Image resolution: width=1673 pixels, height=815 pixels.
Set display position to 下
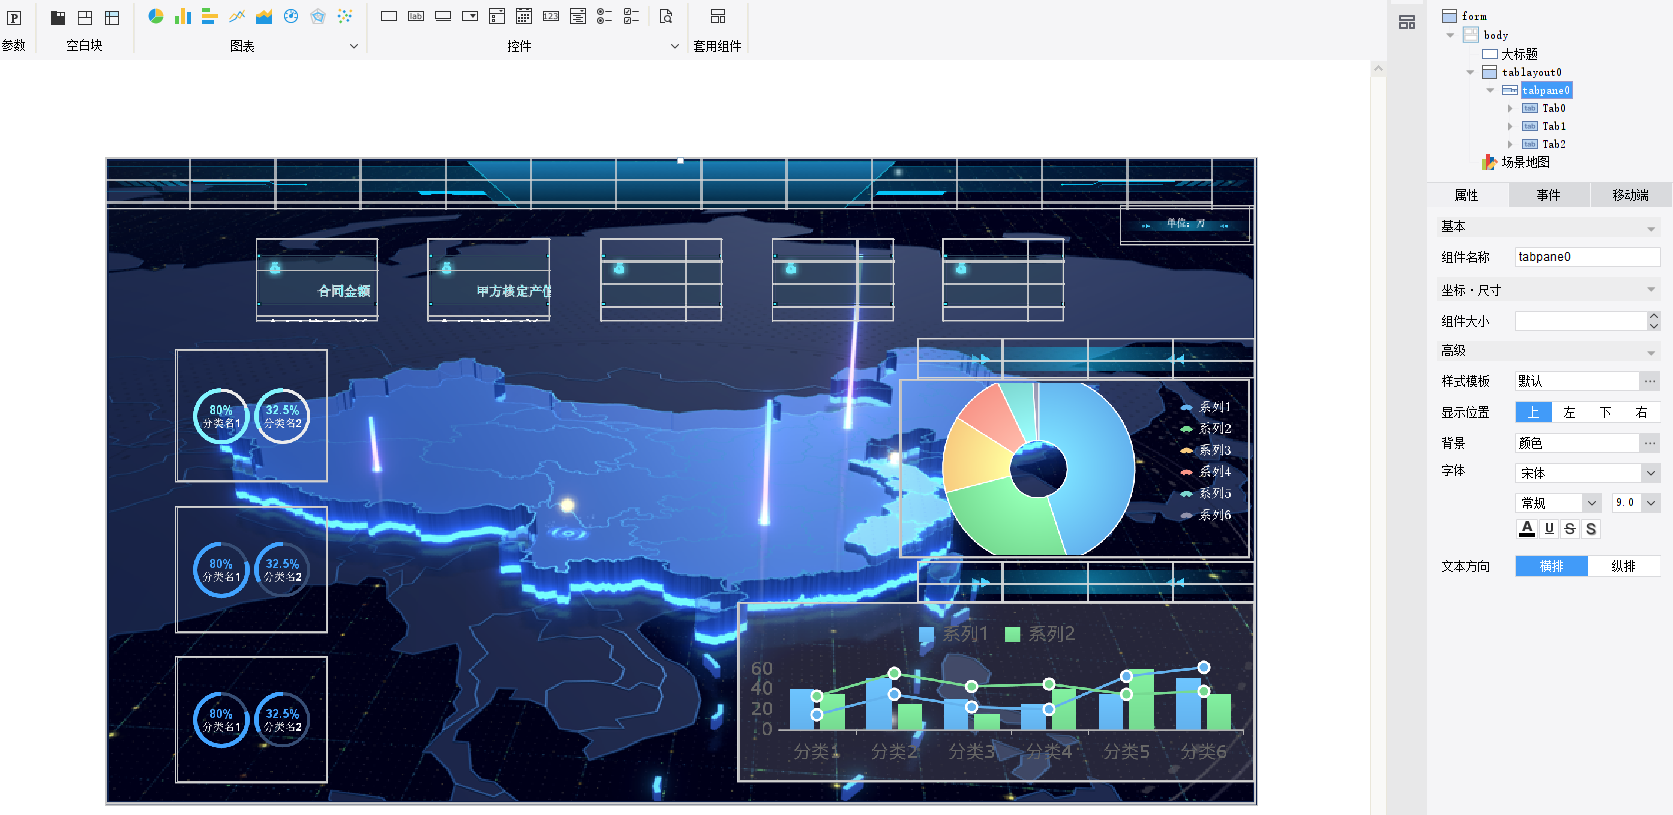pos(1606,412)
